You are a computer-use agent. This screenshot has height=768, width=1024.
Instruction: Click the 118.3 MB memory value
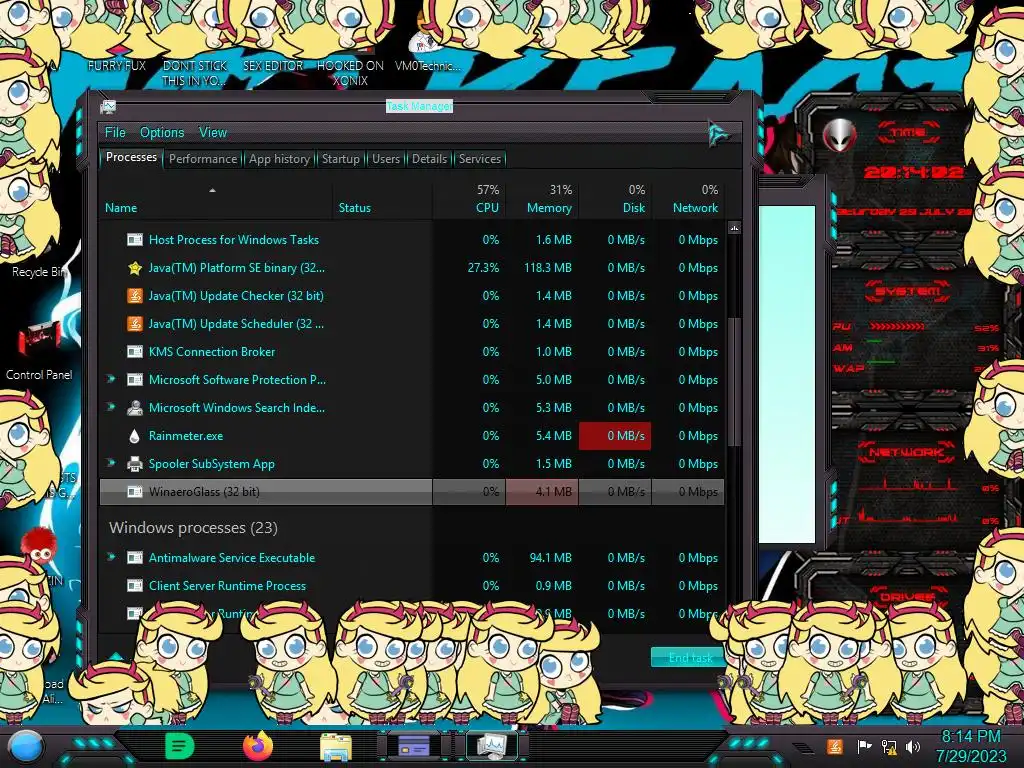point(547,268)
